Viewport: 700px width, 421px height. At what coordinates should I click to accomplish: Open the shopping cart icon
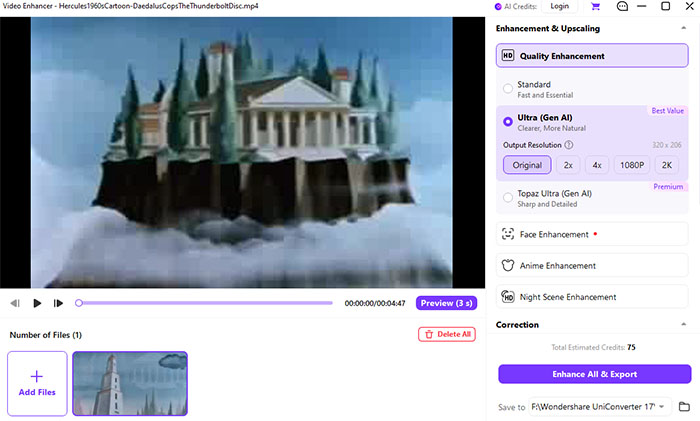point(595,6)
